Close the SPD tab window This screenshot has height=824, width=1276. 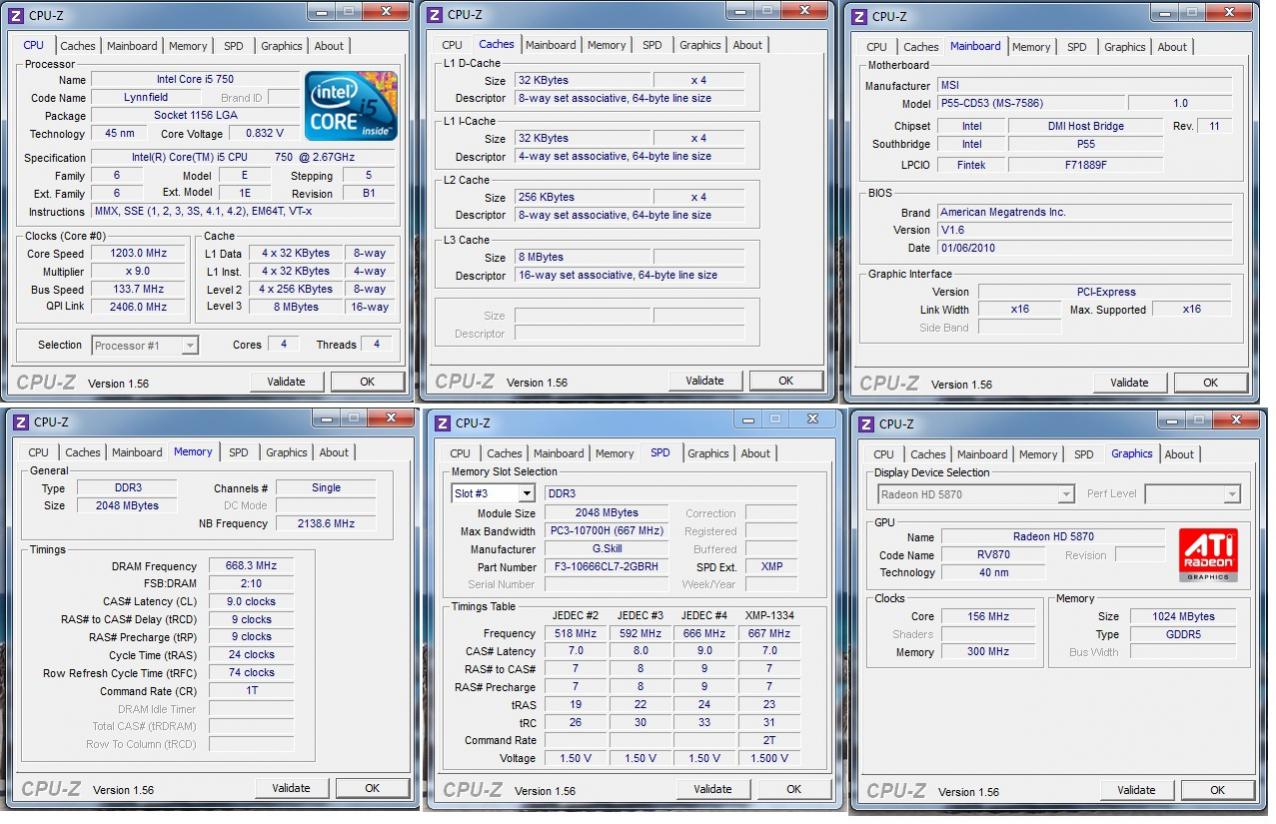(x=812, y=419)
